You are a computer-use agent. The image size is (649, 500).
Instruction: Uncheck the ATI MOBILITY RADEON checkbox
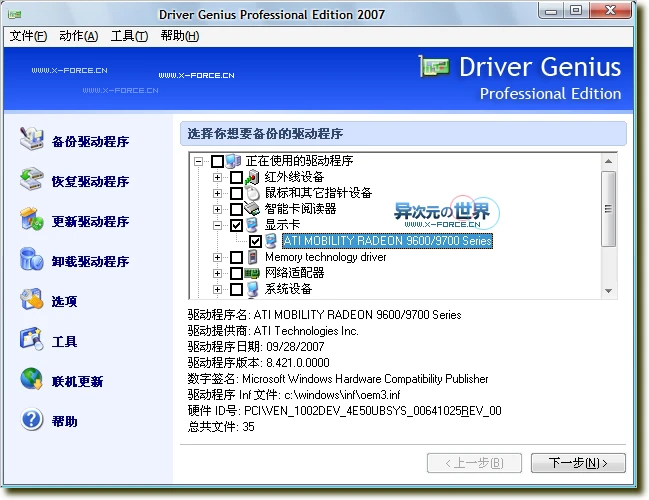click(255, 241)
